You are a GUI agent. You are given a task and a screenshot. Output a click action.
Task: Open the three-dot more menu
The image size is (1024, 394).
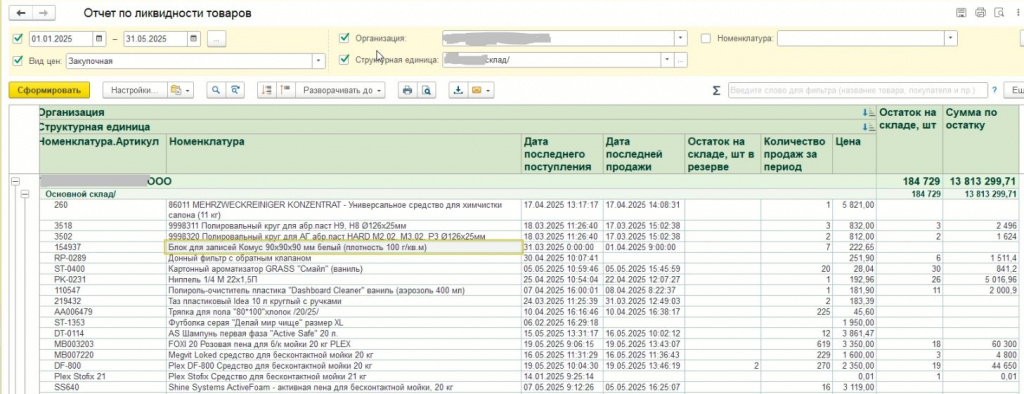click(x=1019, y=12)
